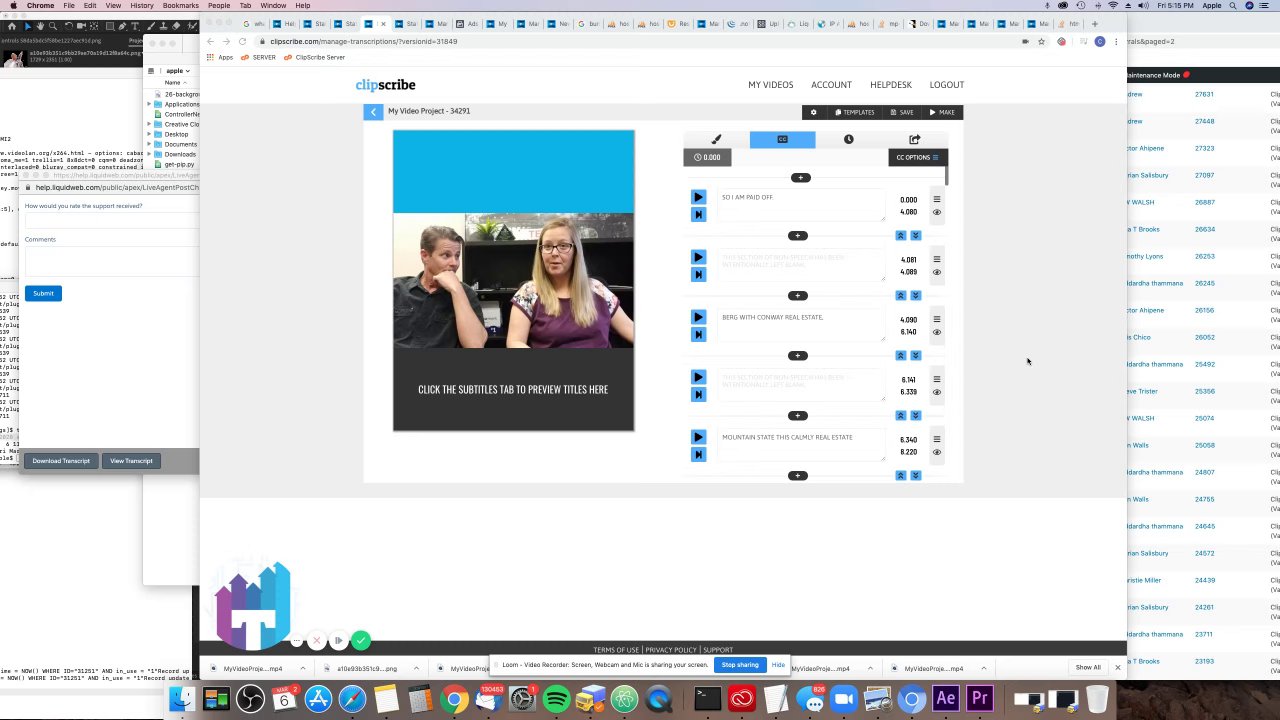
Task: Open the clock timing tab
Action: pyautogui.click(x=848, y=139)
